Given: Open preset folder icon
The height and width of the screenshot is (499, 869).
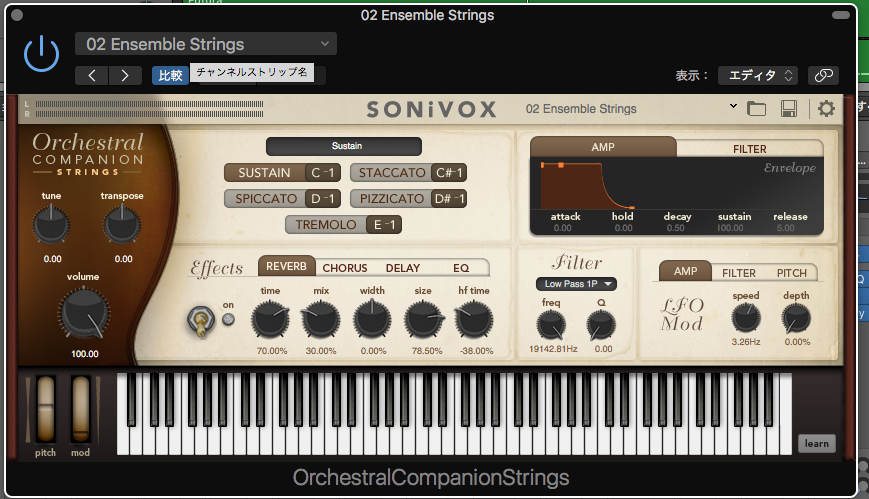Looking at the screenshot, I should 756,109.
